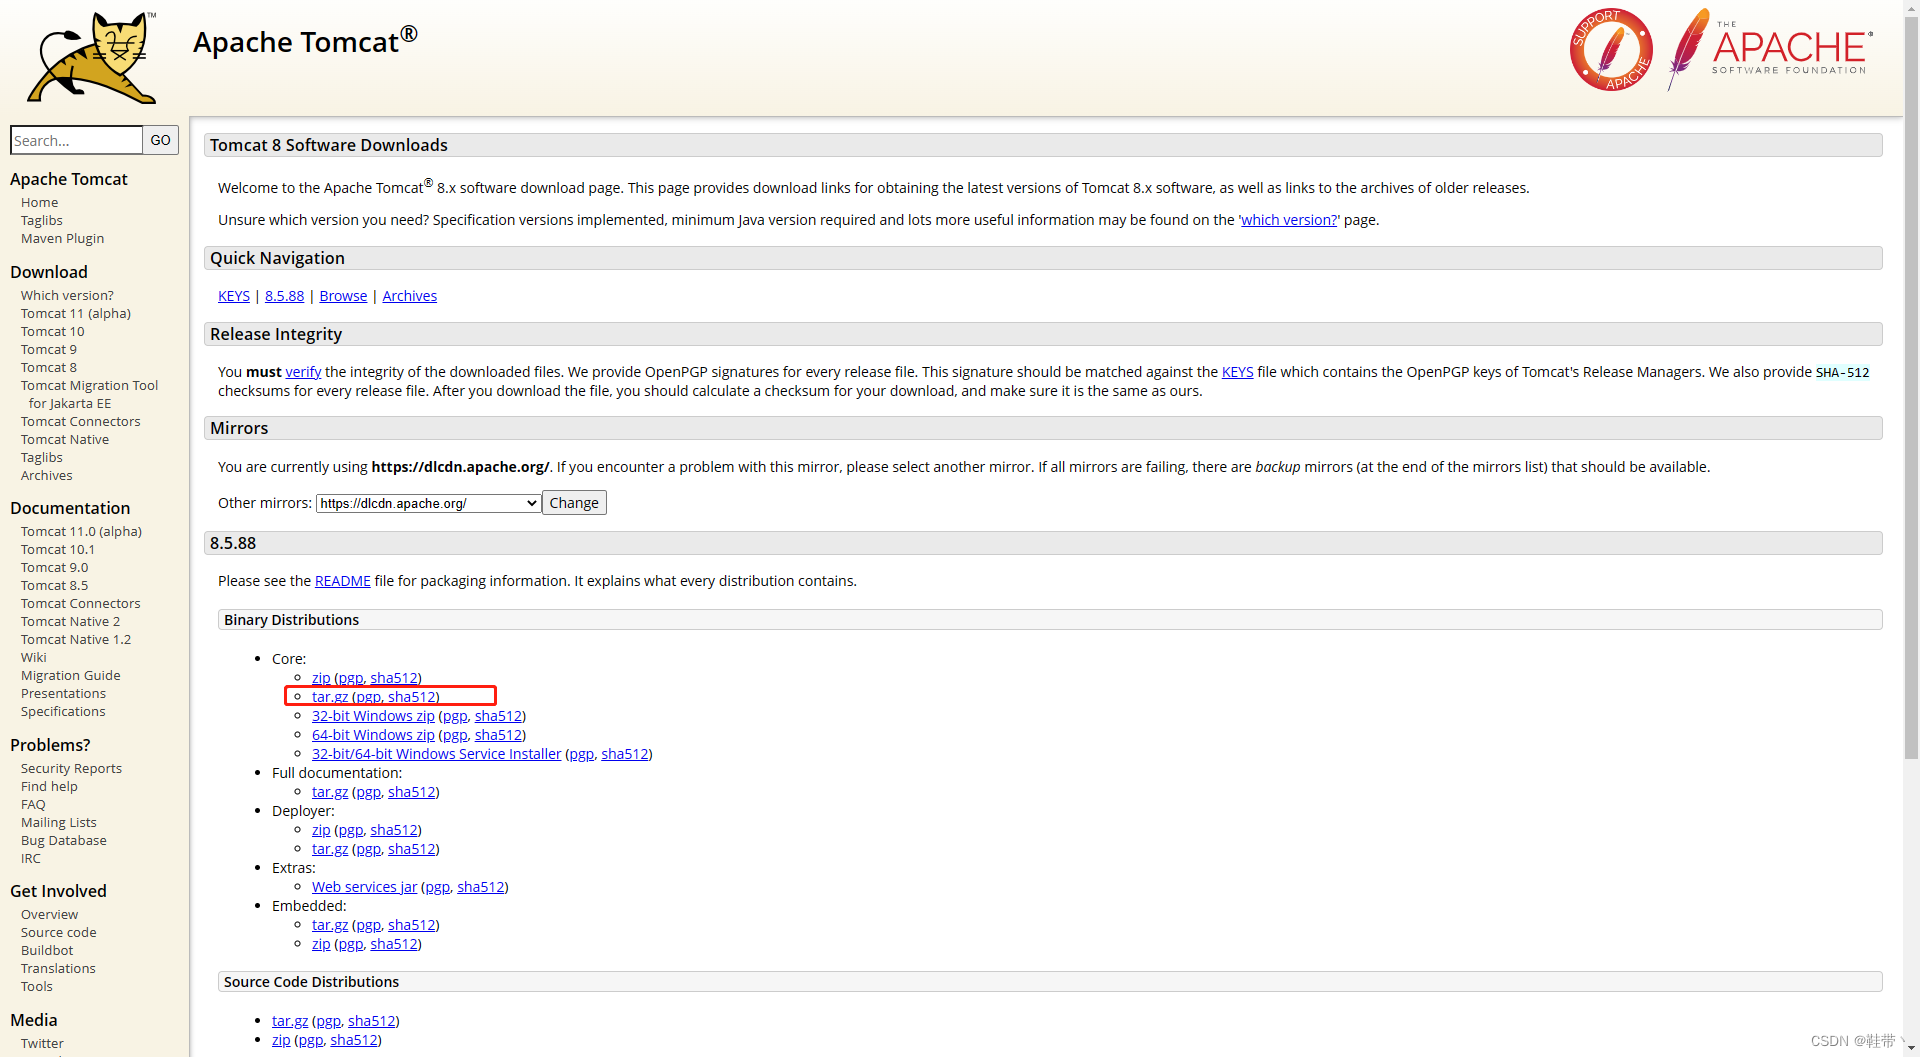The image size is (1920, 1057).
Task: Open Specifications sidebar link
Action: coord(63,711)
